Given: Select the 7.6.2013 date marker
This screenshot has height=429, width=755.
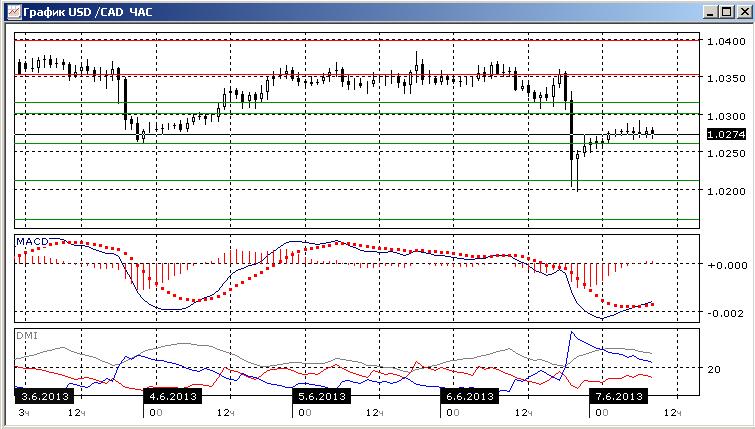Looking at the screenshot, I should (619, 397).
